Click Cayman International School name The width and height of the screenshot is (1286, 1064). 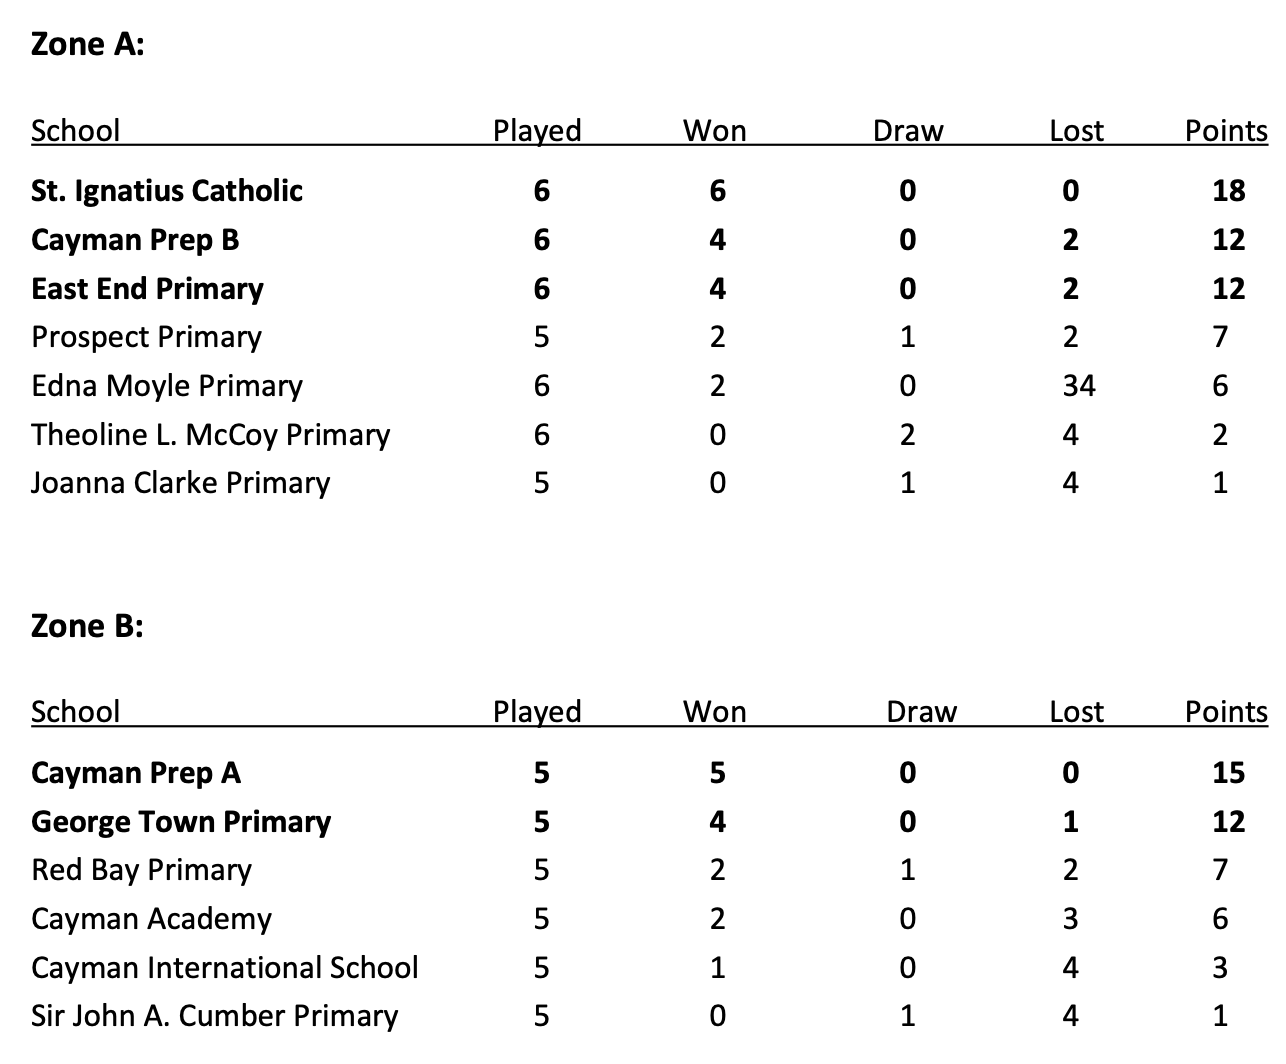point(224,968)
